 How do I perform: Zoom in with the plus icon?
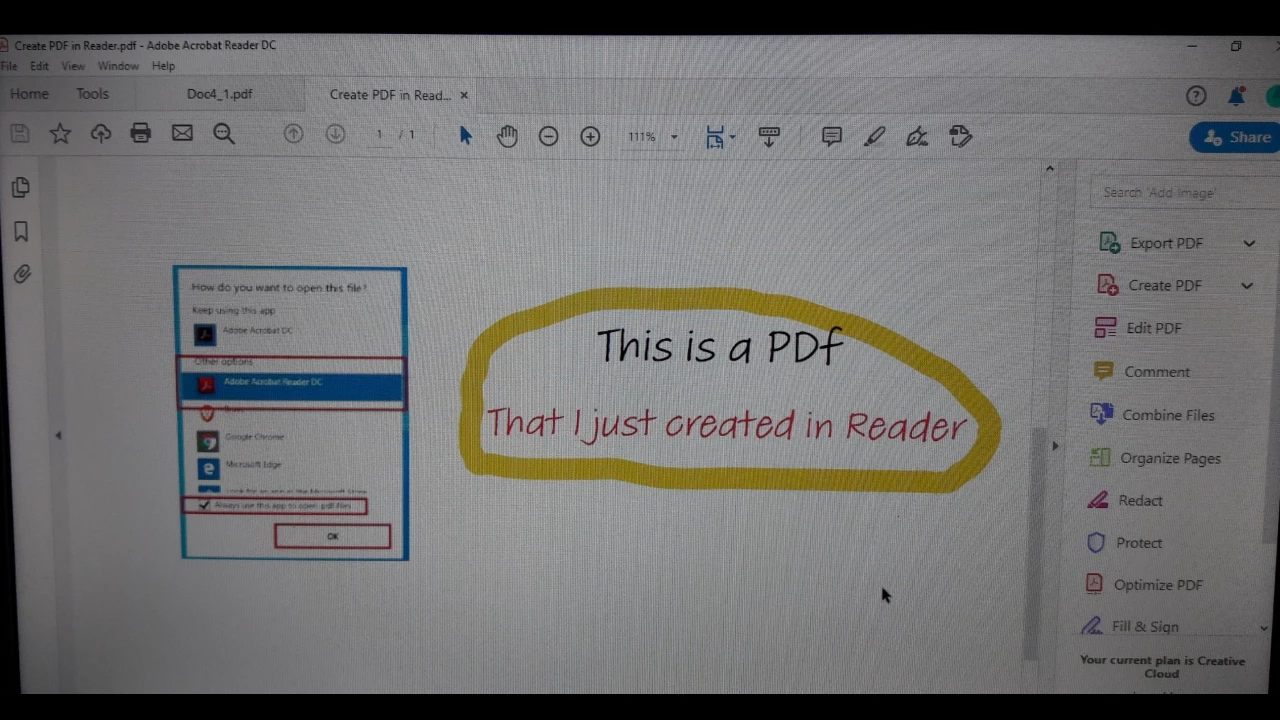590,136
